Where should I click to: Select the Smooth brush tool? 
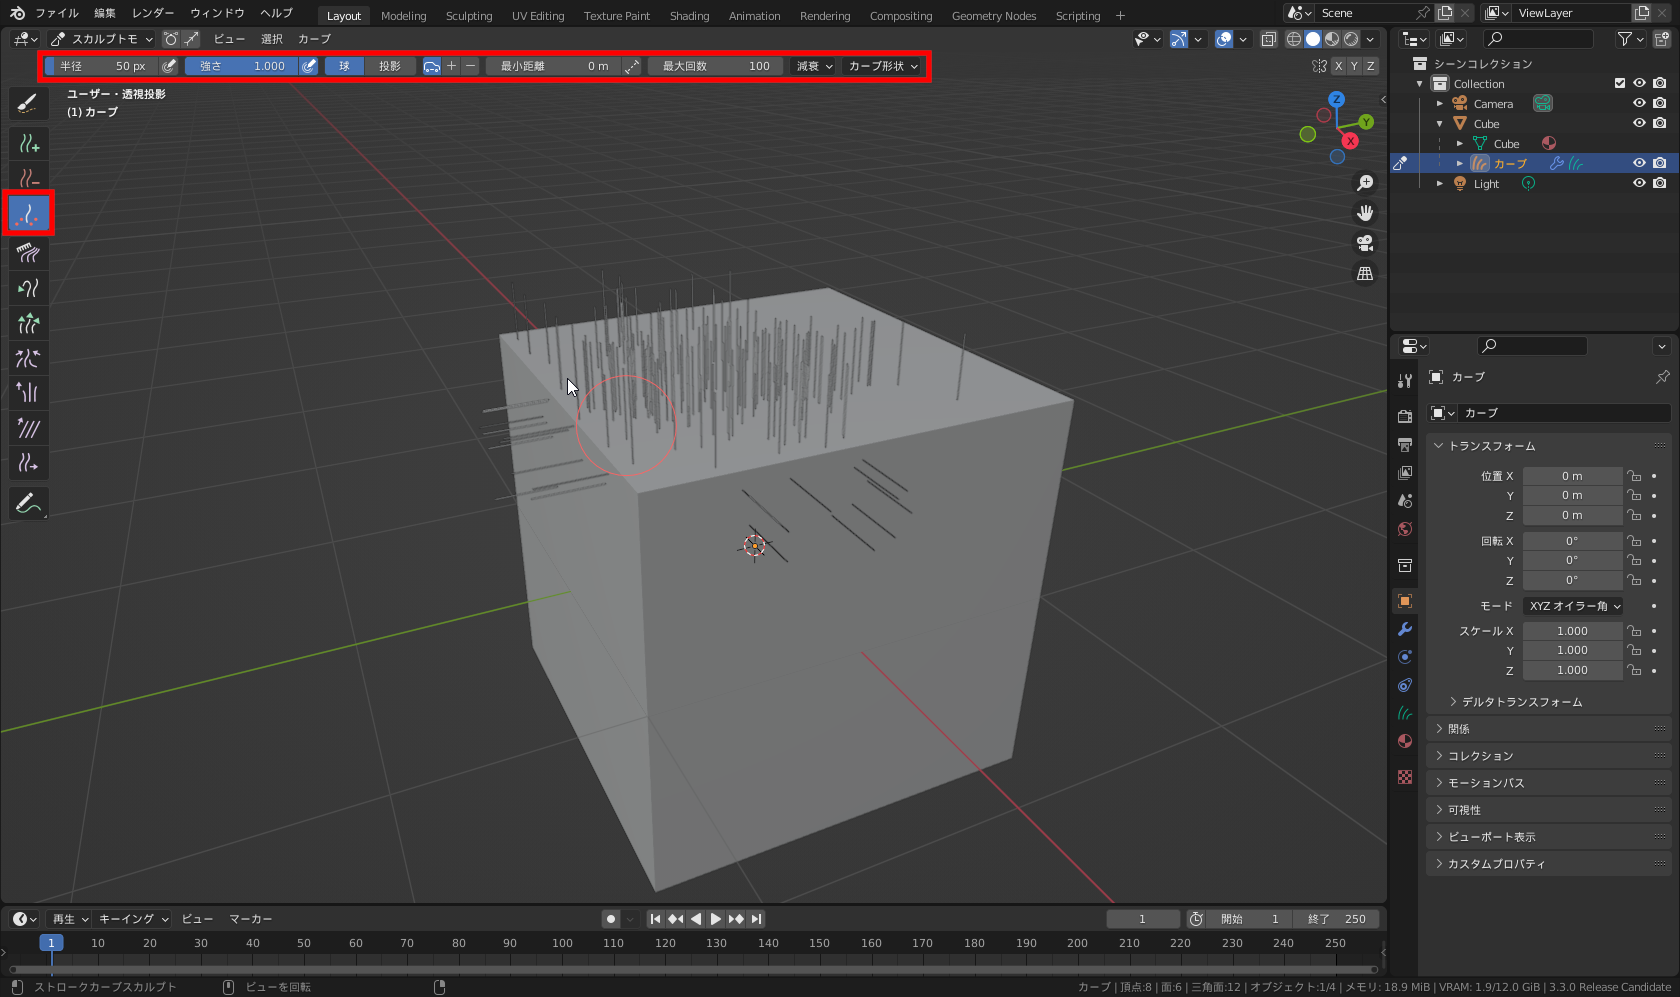tap(28, 428)
